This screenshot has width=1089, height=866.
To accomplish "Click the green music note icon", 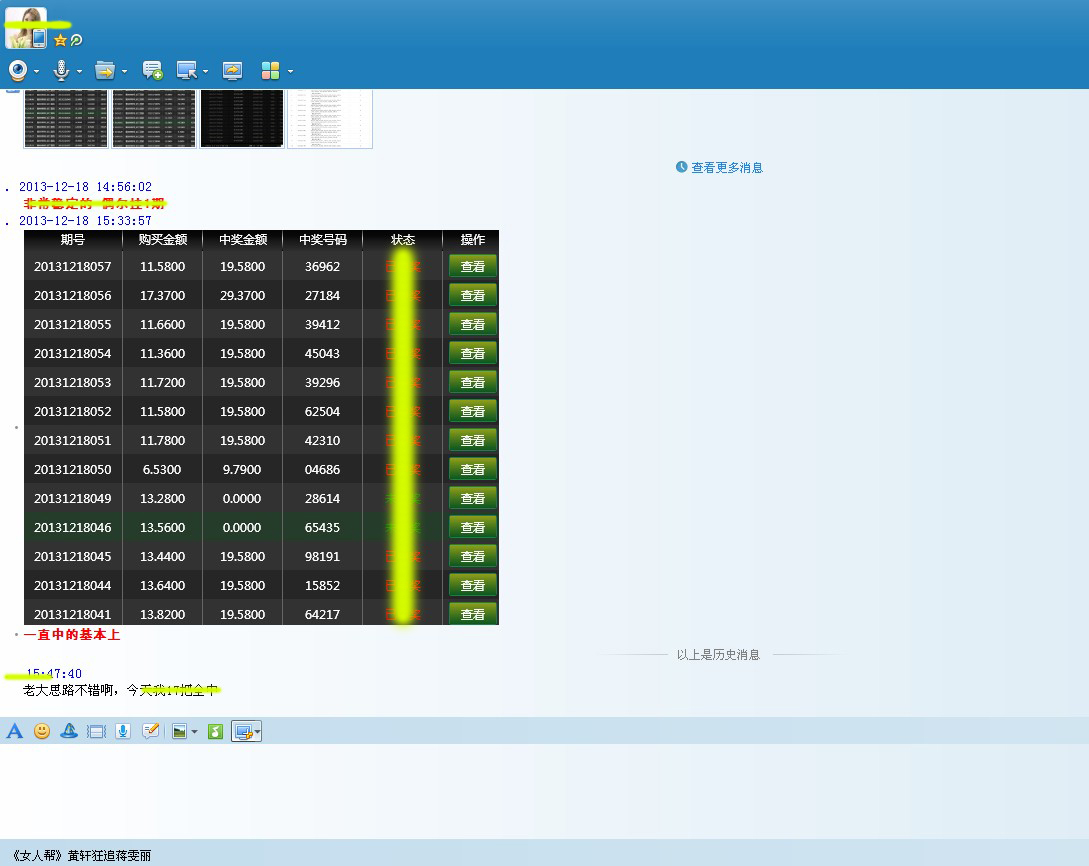I will [x=215, y=731].
